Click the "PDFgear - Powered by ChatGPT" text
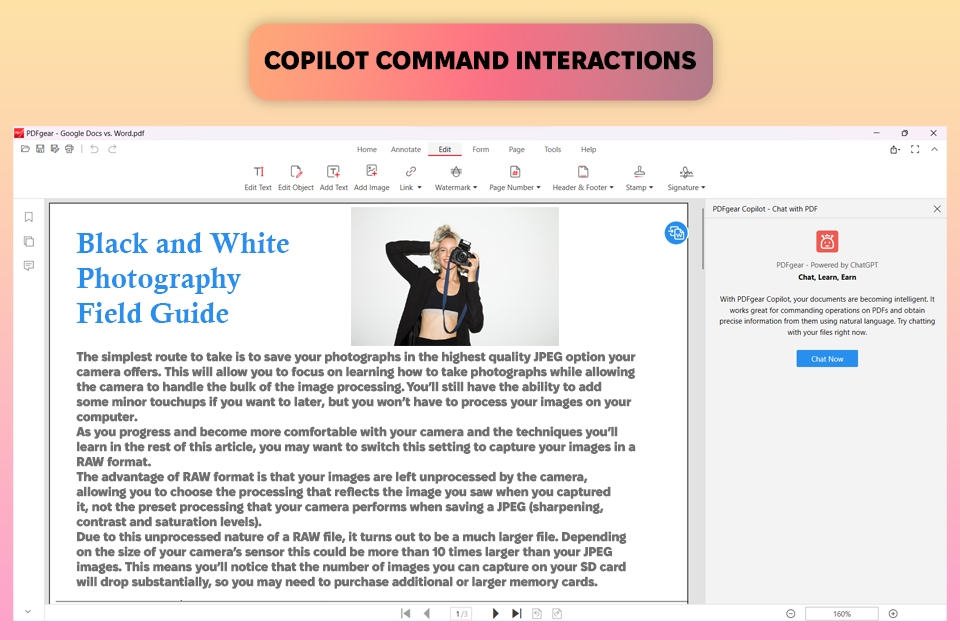 pos(827,265)
